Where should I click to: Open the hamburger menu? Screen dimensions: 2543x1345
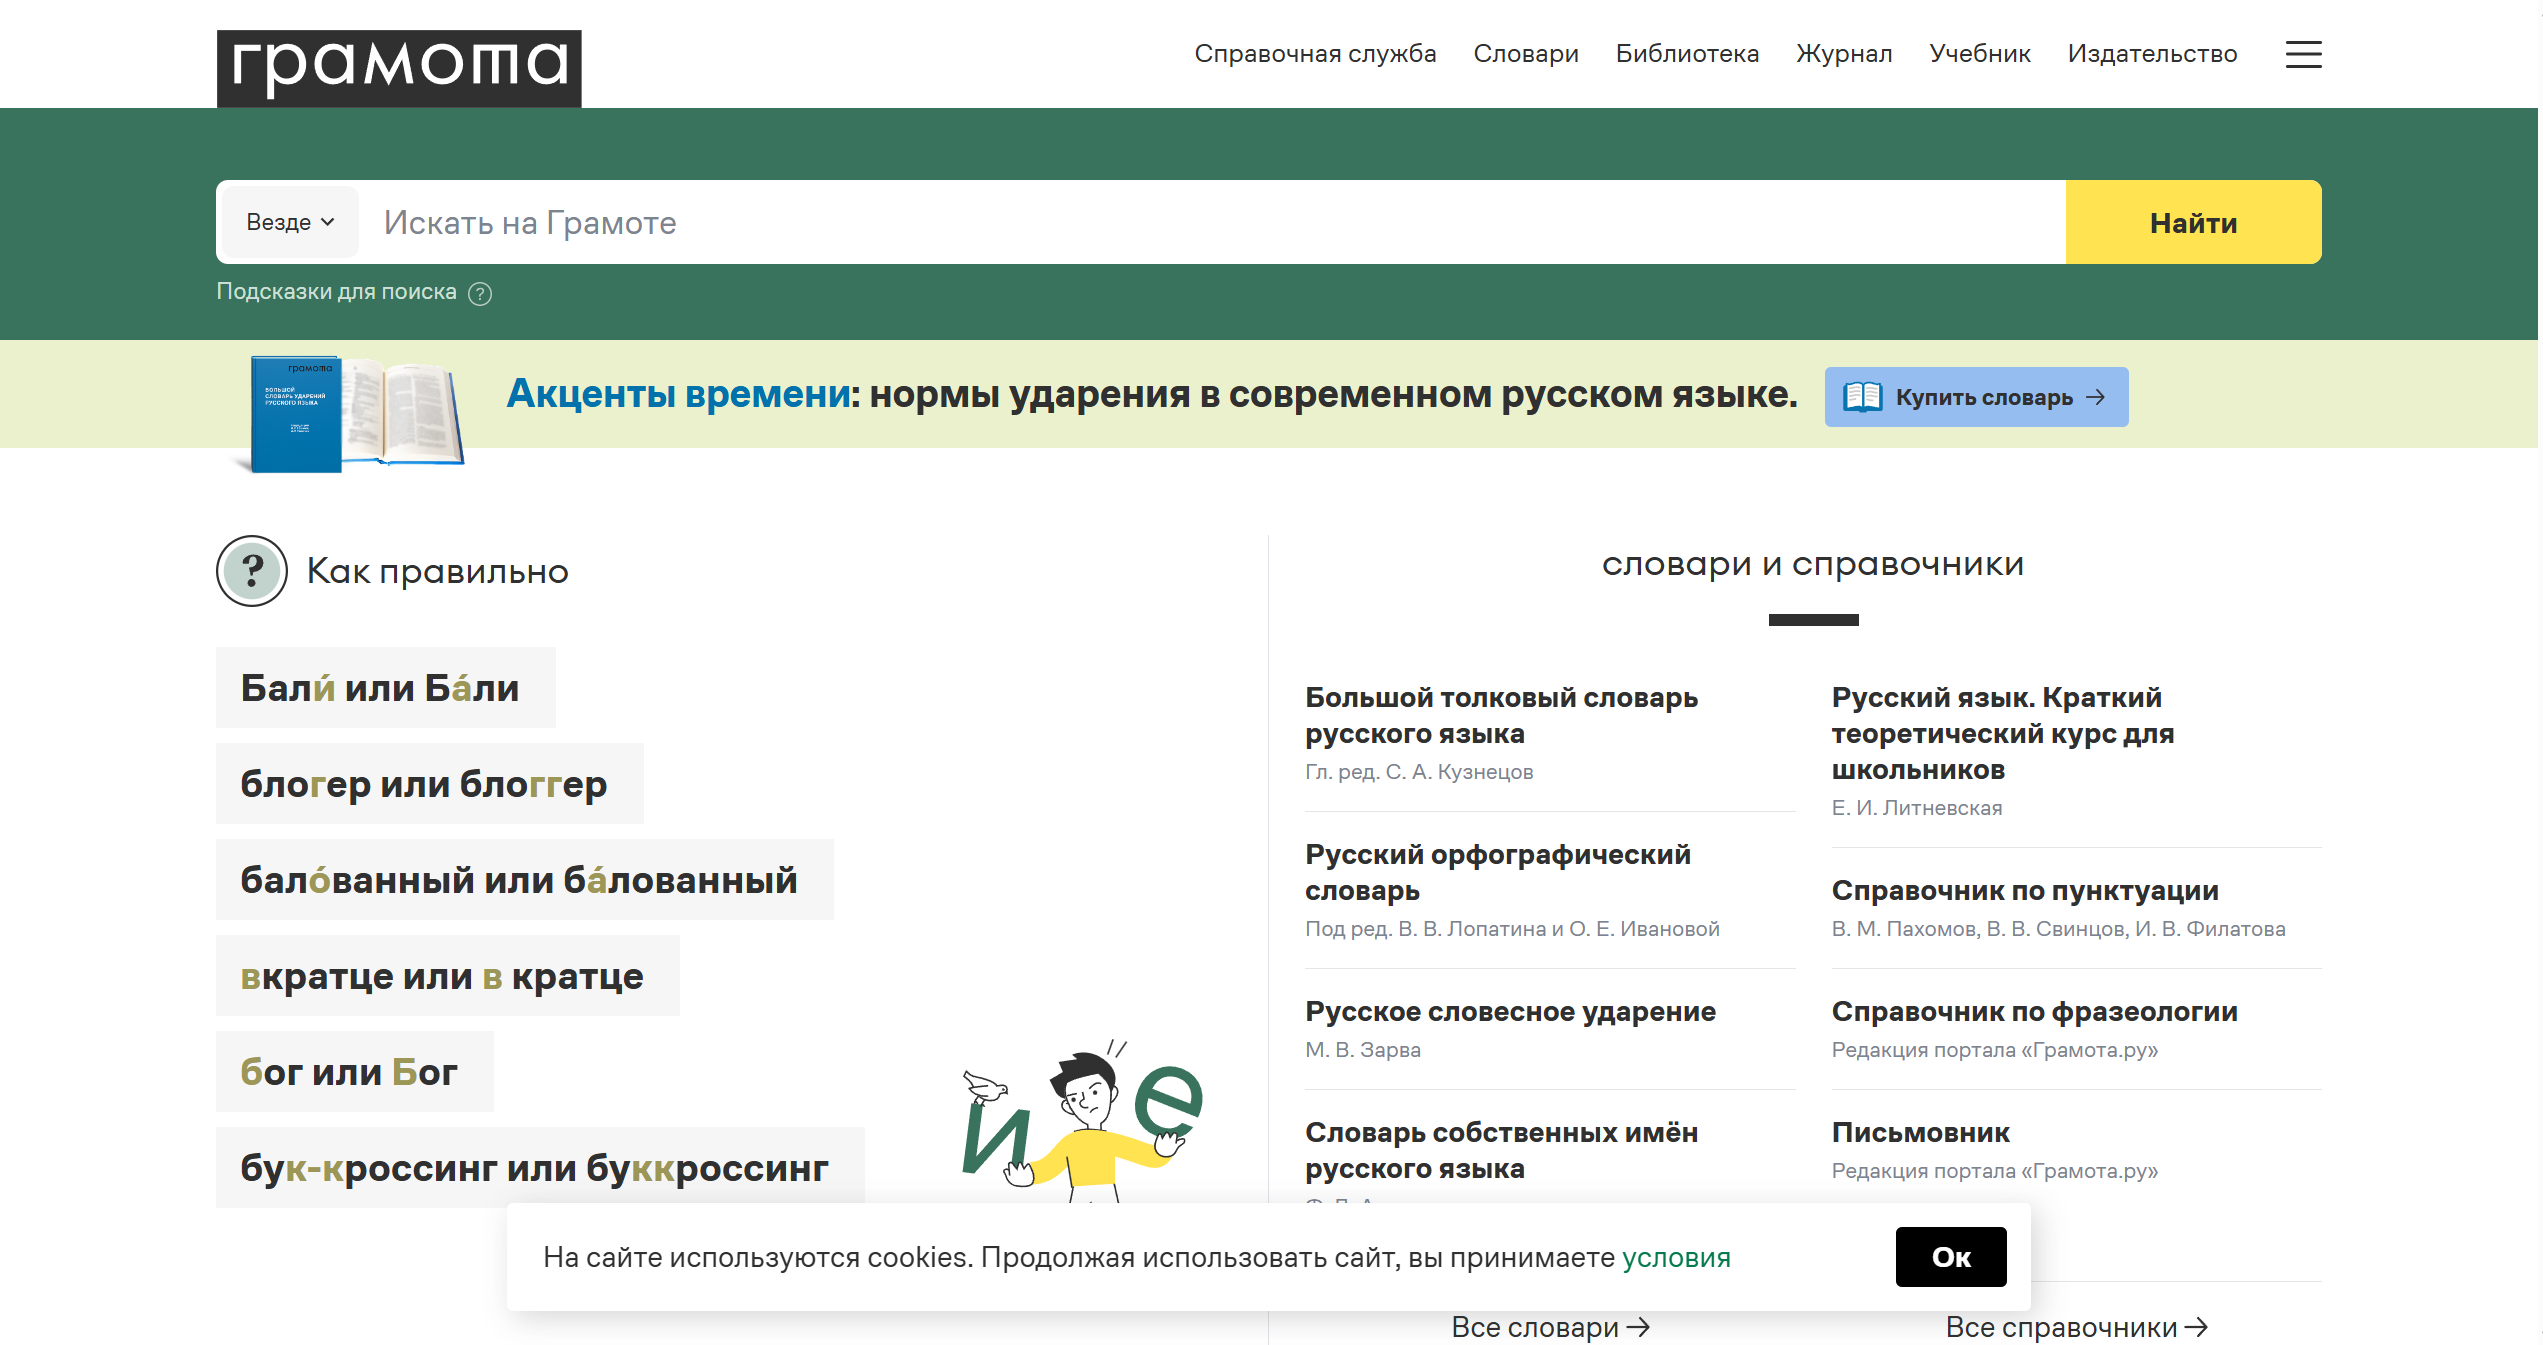pos(2302,55)
